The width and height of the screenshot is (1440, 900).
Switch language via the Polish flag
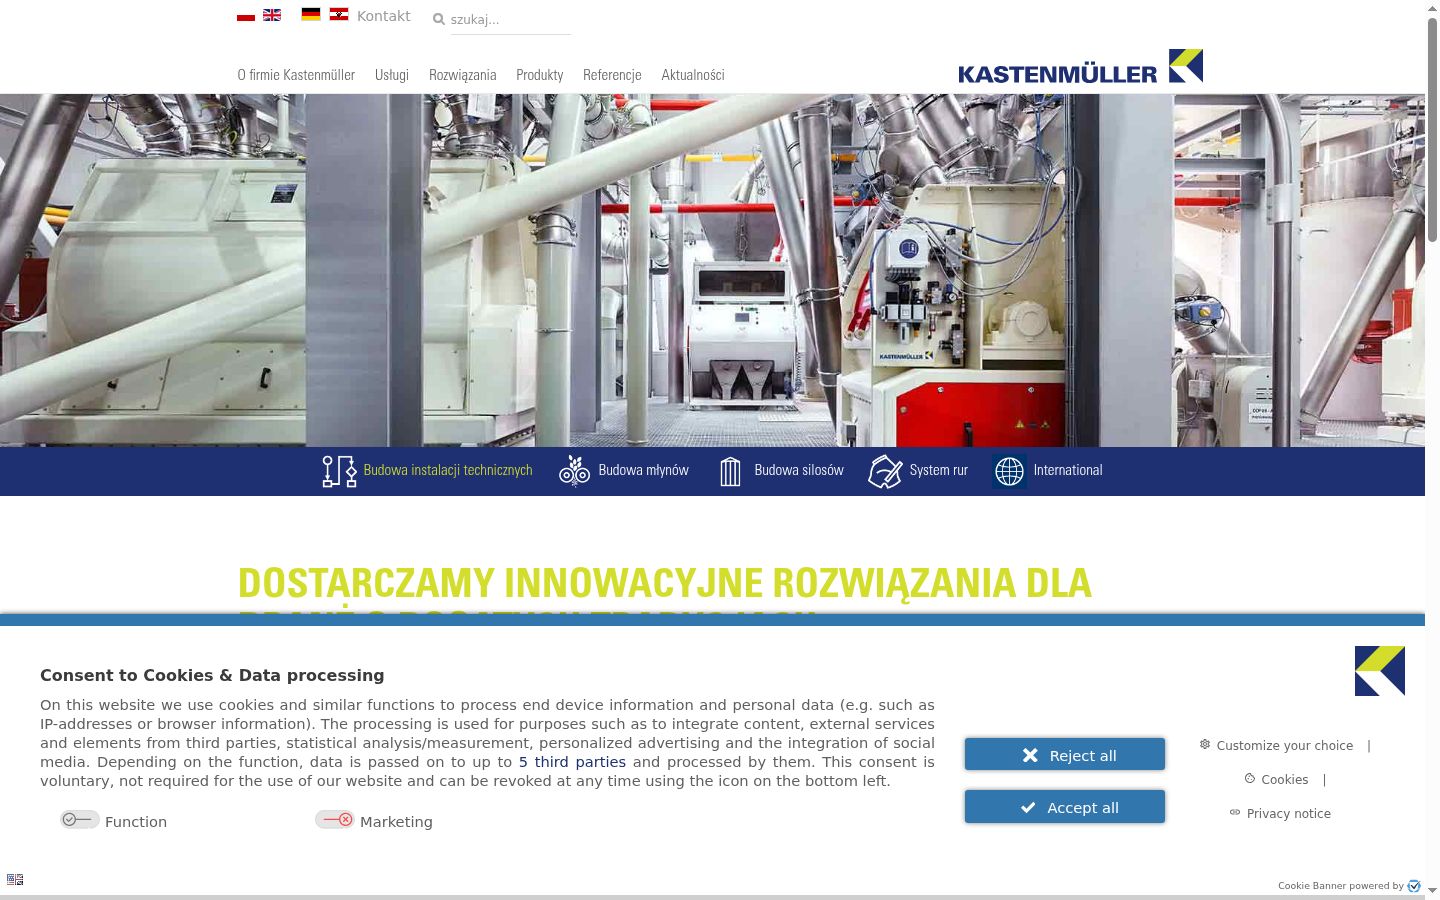coord(246,15)
